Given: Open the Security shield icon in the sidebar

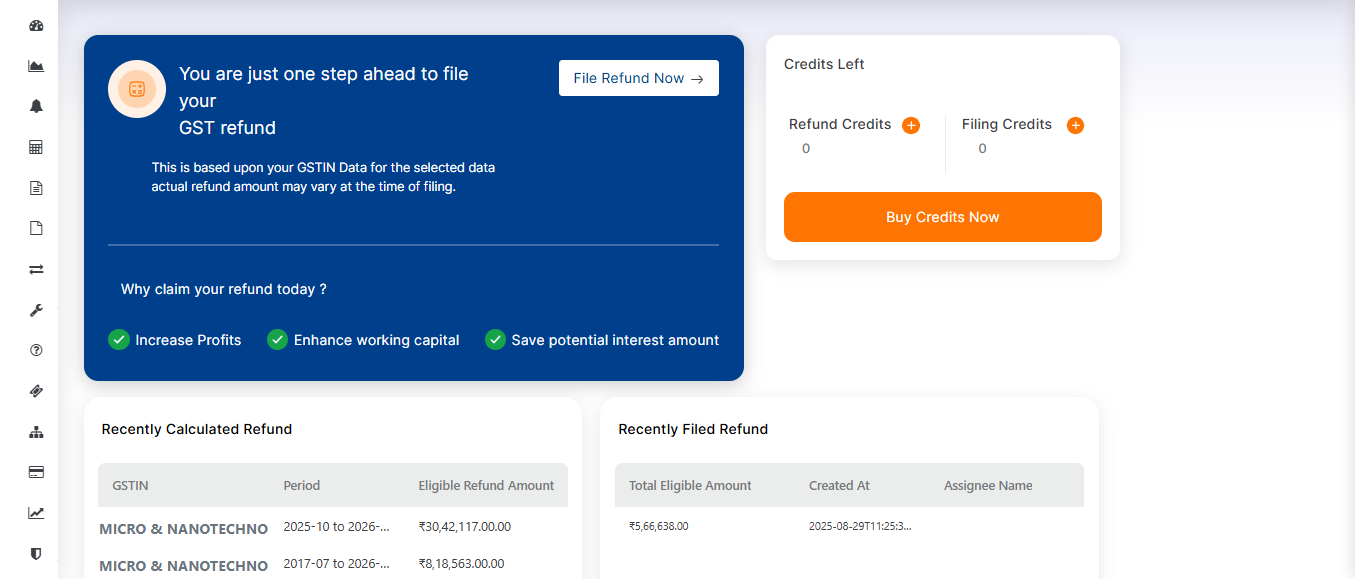Looking at the screenshot, I should pos(36,553).
